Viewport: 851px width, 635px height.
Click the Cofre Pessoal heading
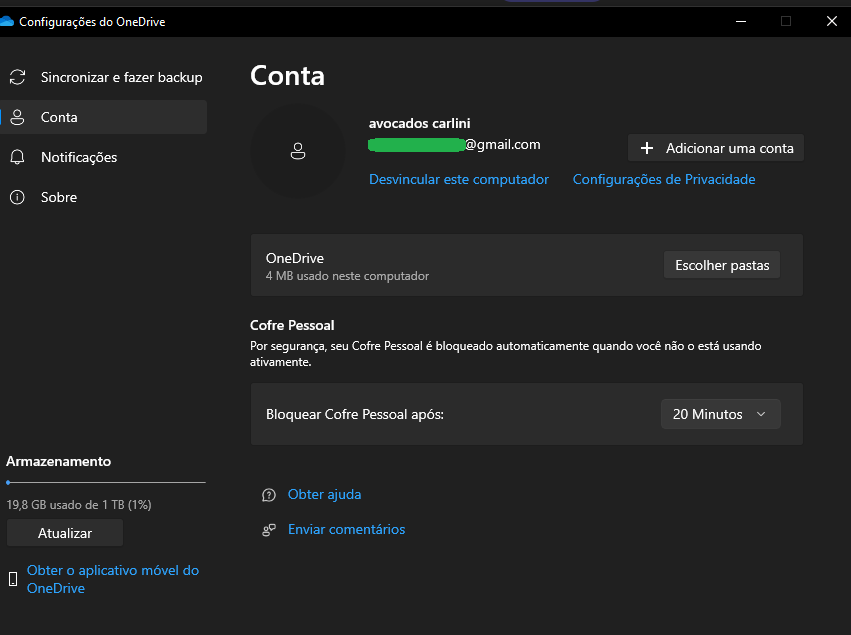pyautogui.click(x=292, y=325)
